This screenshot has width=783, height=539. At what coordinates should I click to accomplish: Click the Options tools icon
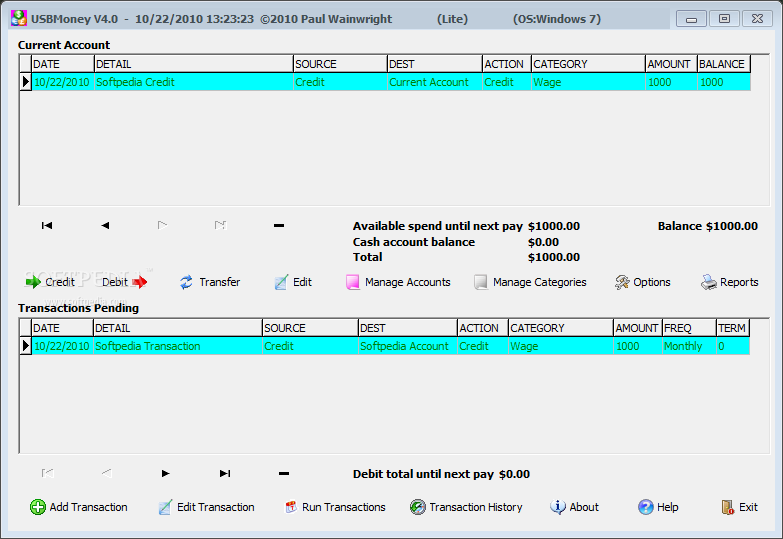pyautogui.click(x=622, y=282)
